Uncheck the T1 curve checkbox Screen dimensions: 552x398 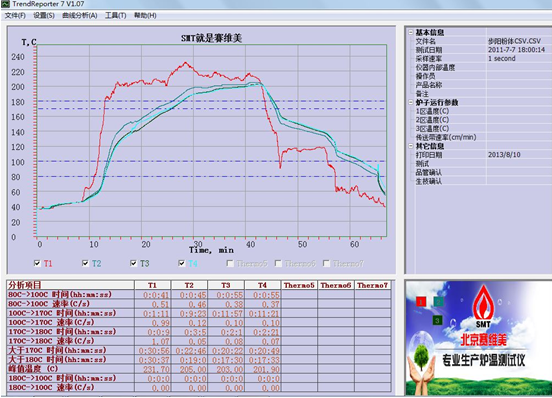[37, 263]
